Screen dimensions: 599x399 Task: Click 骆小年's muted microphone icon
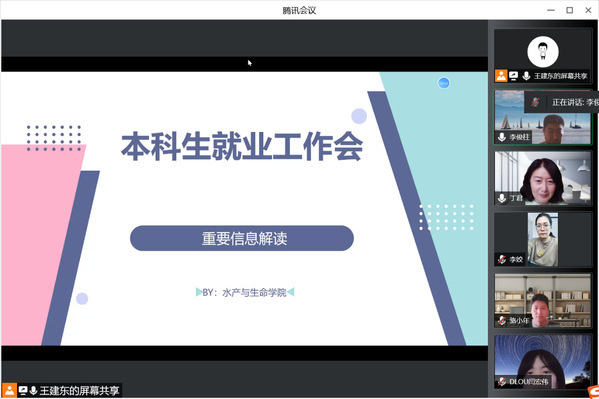click(x=502, y=320)
